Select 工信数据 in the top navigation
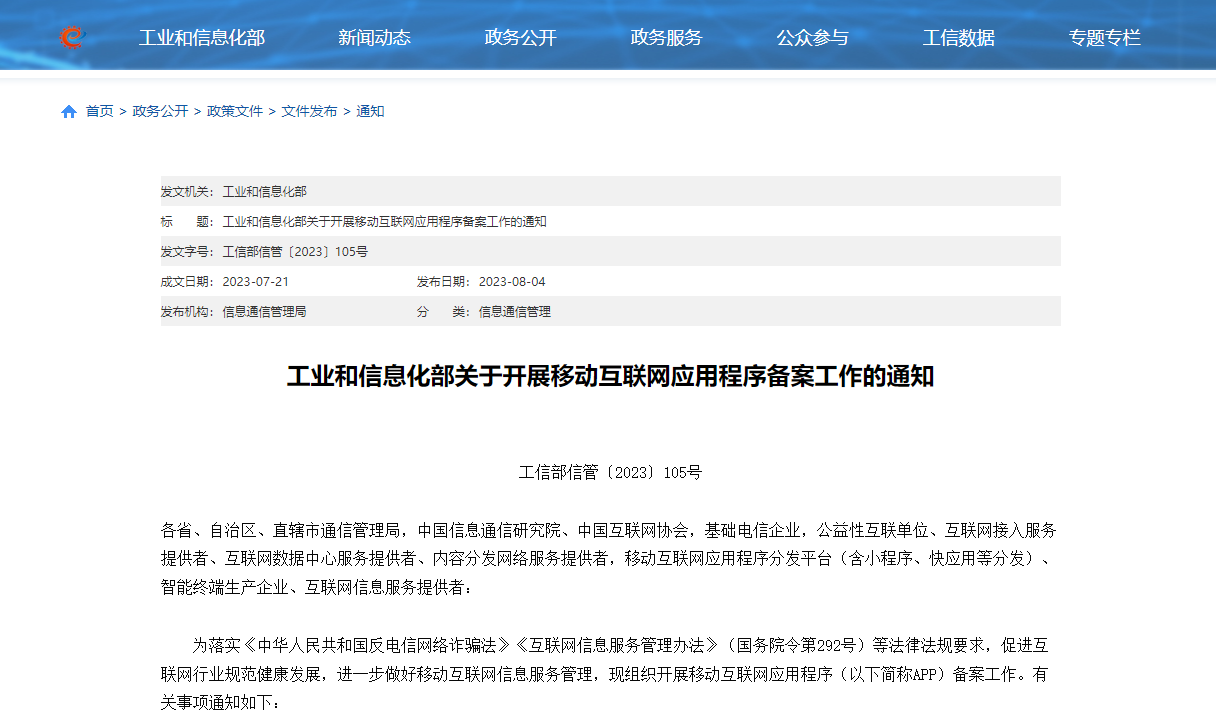This screenshot has width=1216, height=726. coord(958,38)
